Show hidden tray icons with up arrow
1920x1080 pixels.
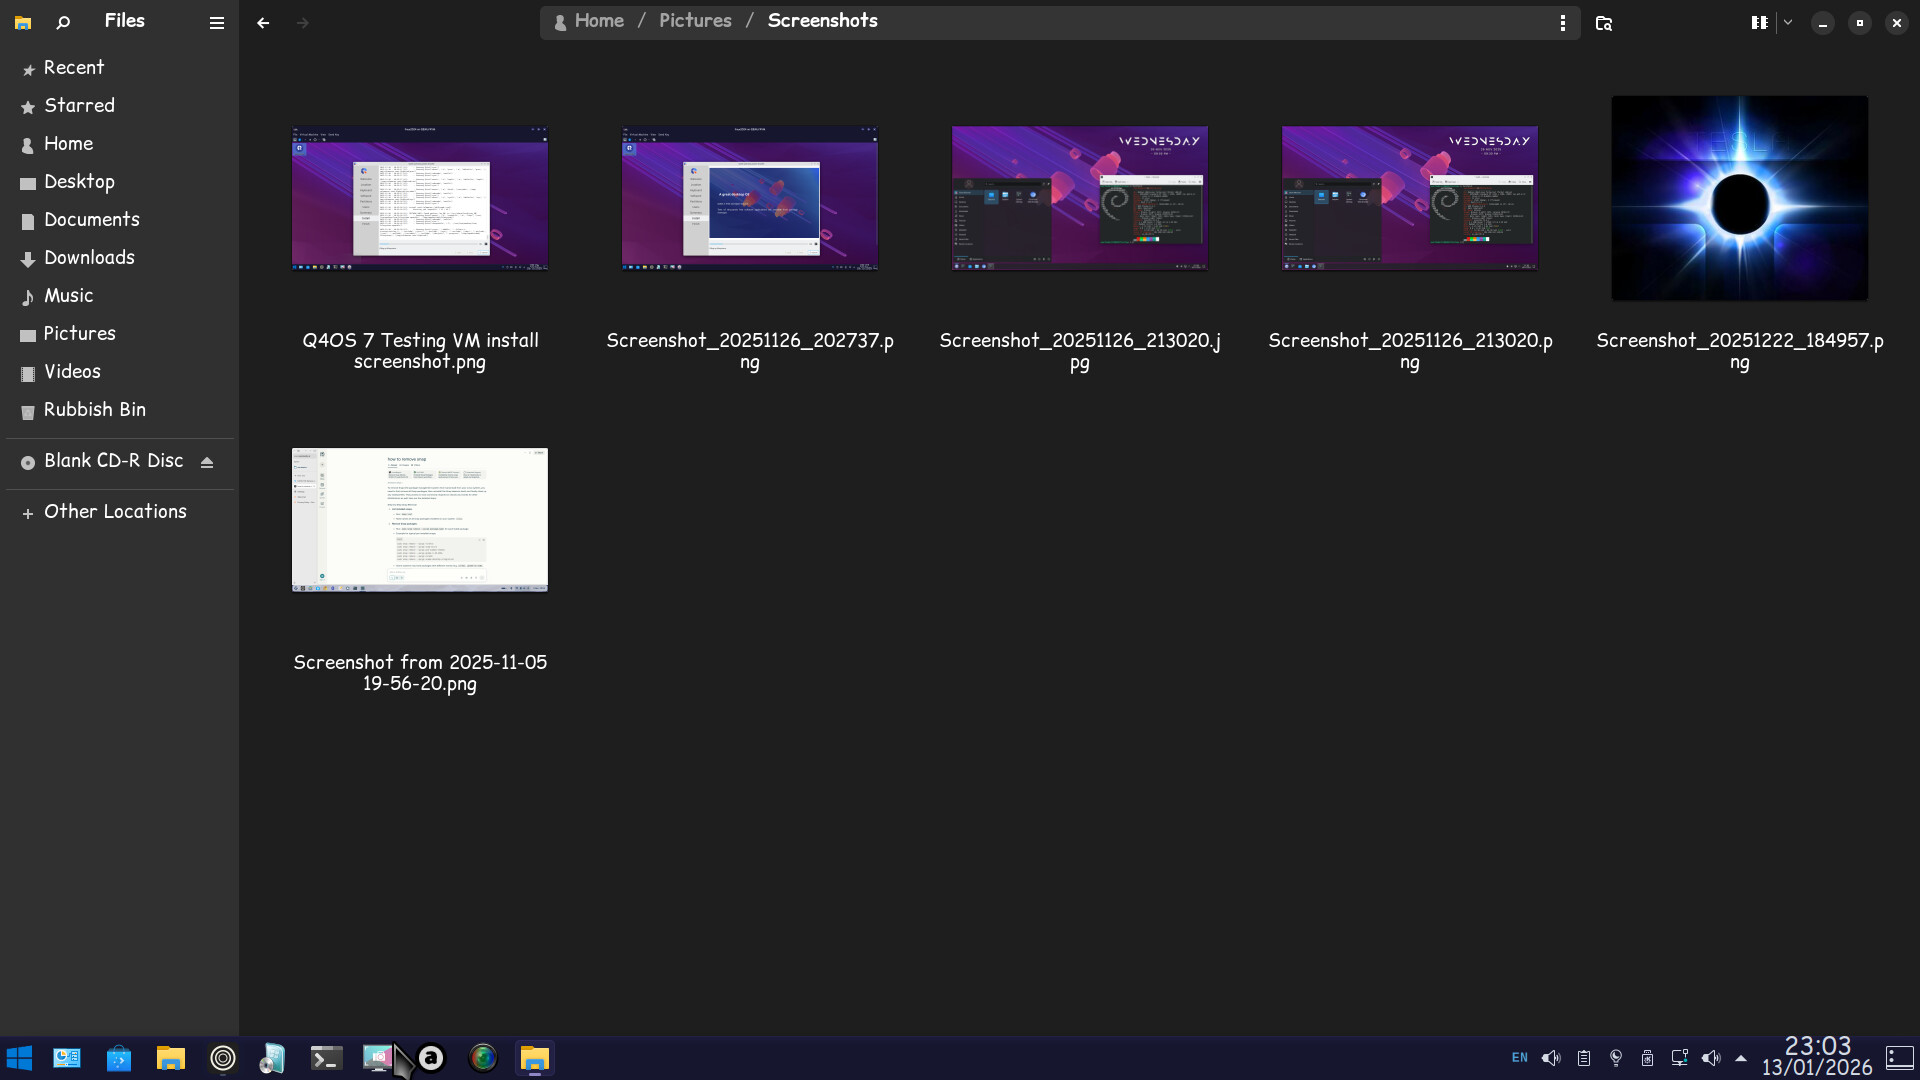pos(1741,1058)
